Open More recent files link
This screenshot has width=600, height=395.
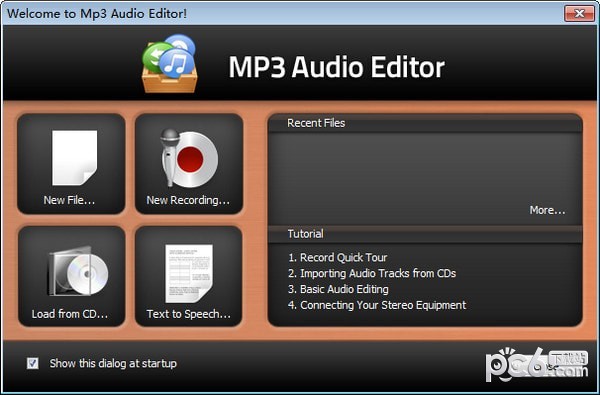coord(547,210)
